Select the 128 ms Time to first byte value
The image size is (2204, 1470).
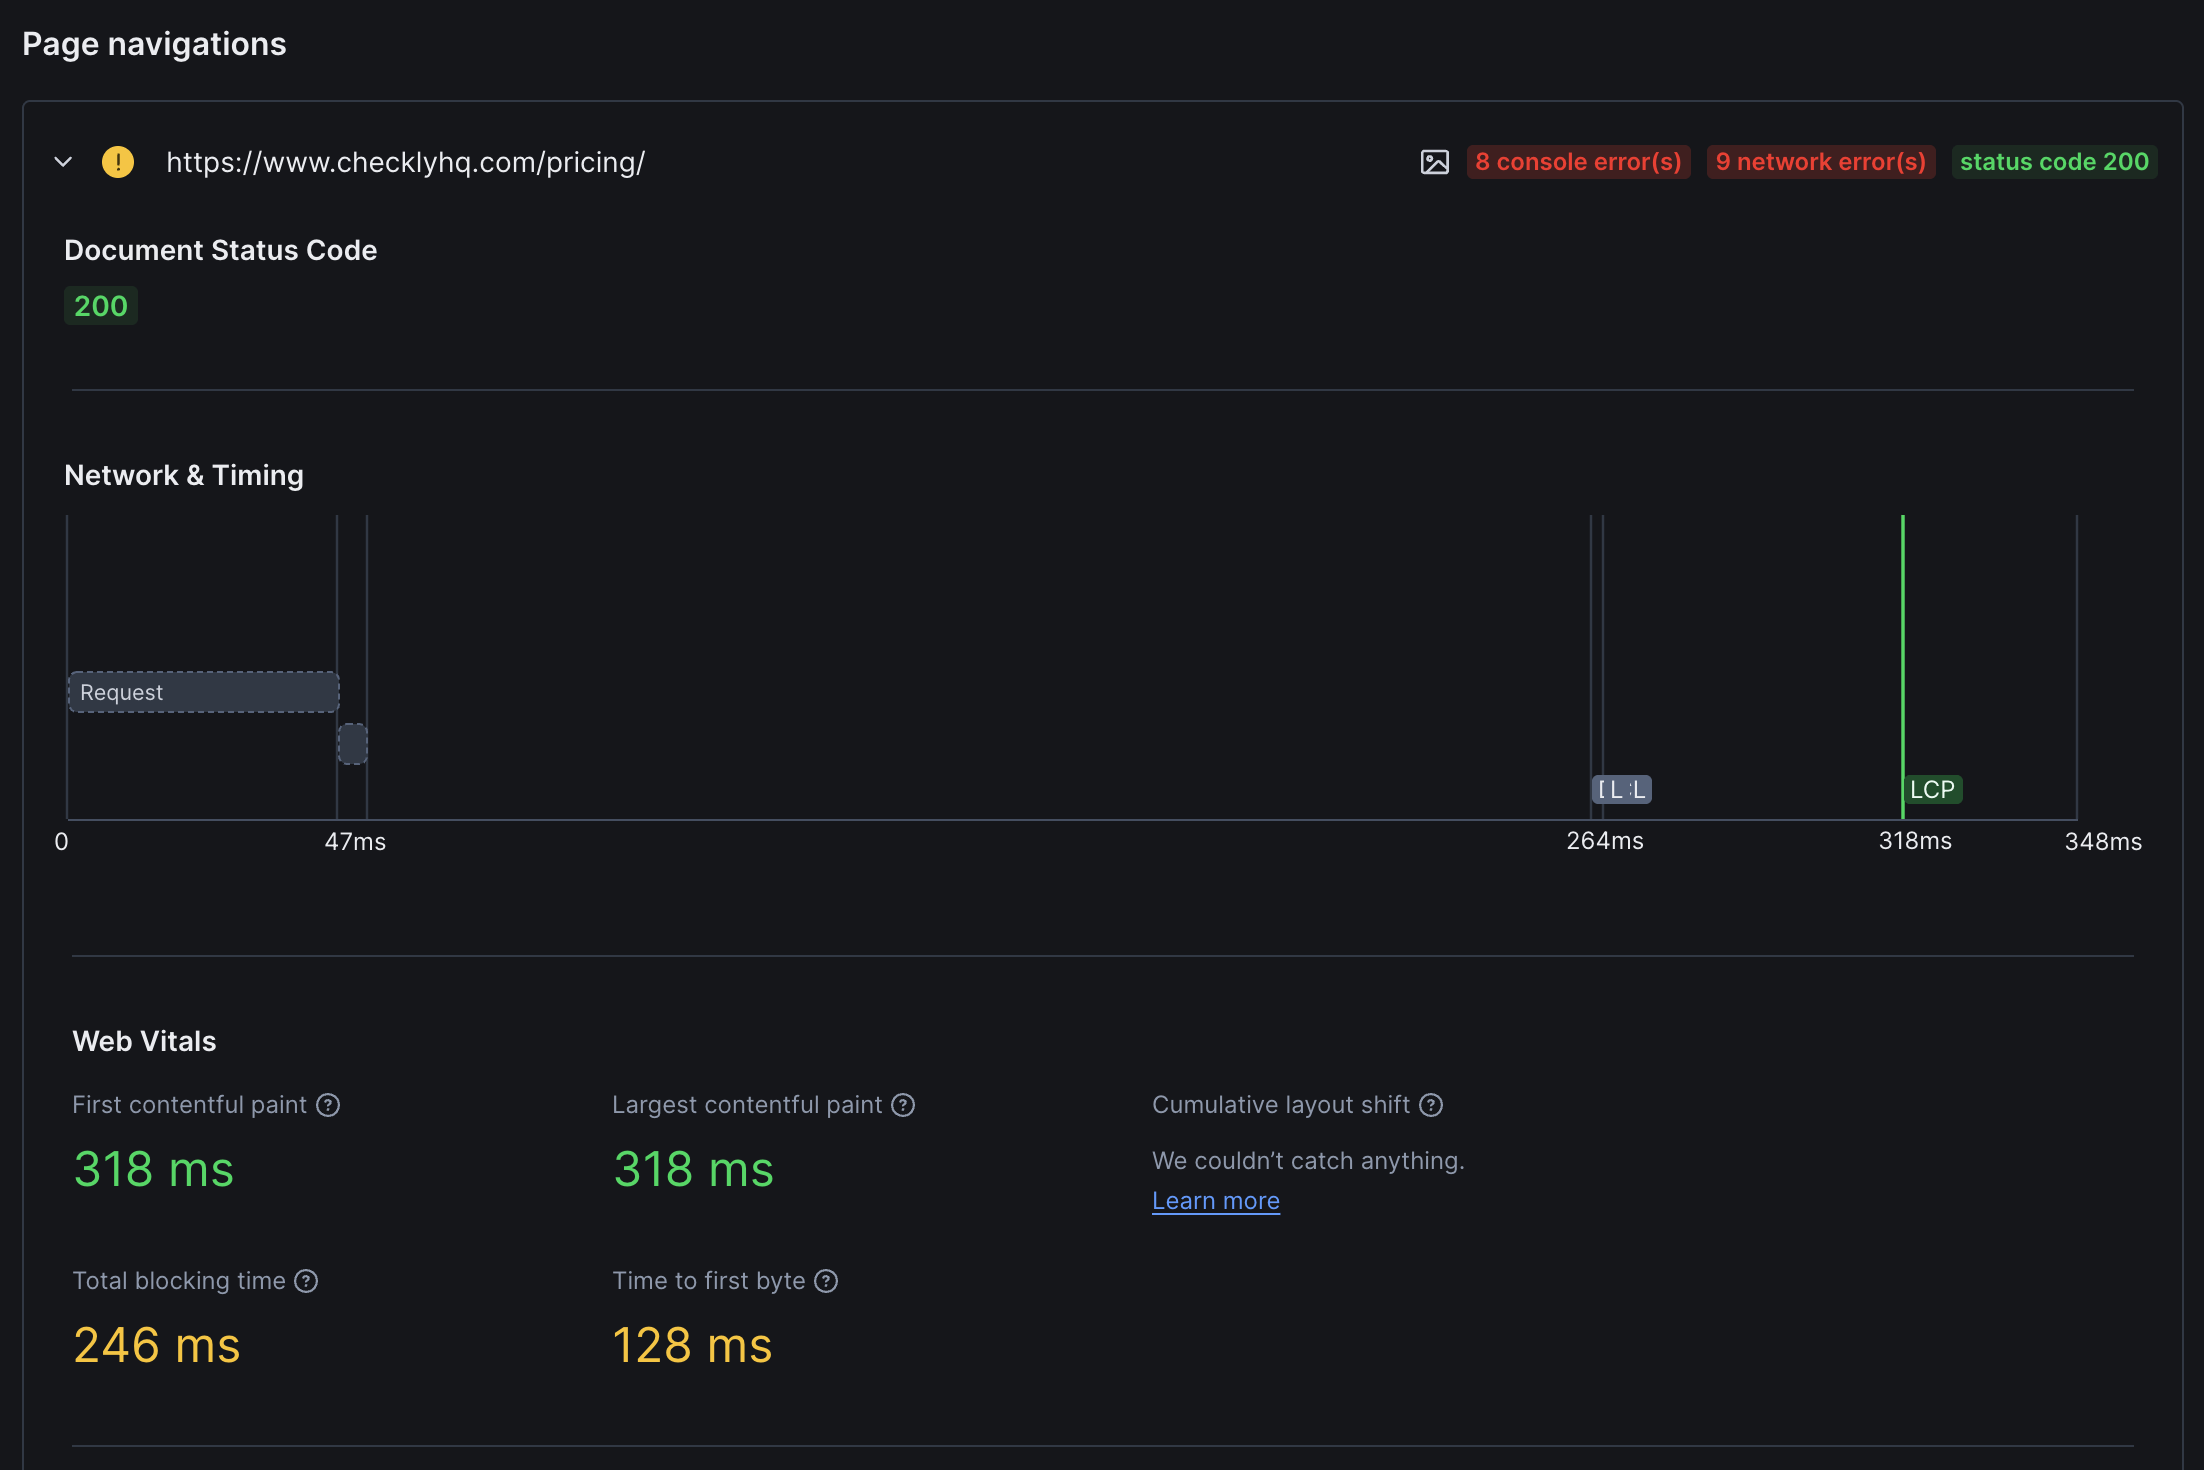point(692,1345)
